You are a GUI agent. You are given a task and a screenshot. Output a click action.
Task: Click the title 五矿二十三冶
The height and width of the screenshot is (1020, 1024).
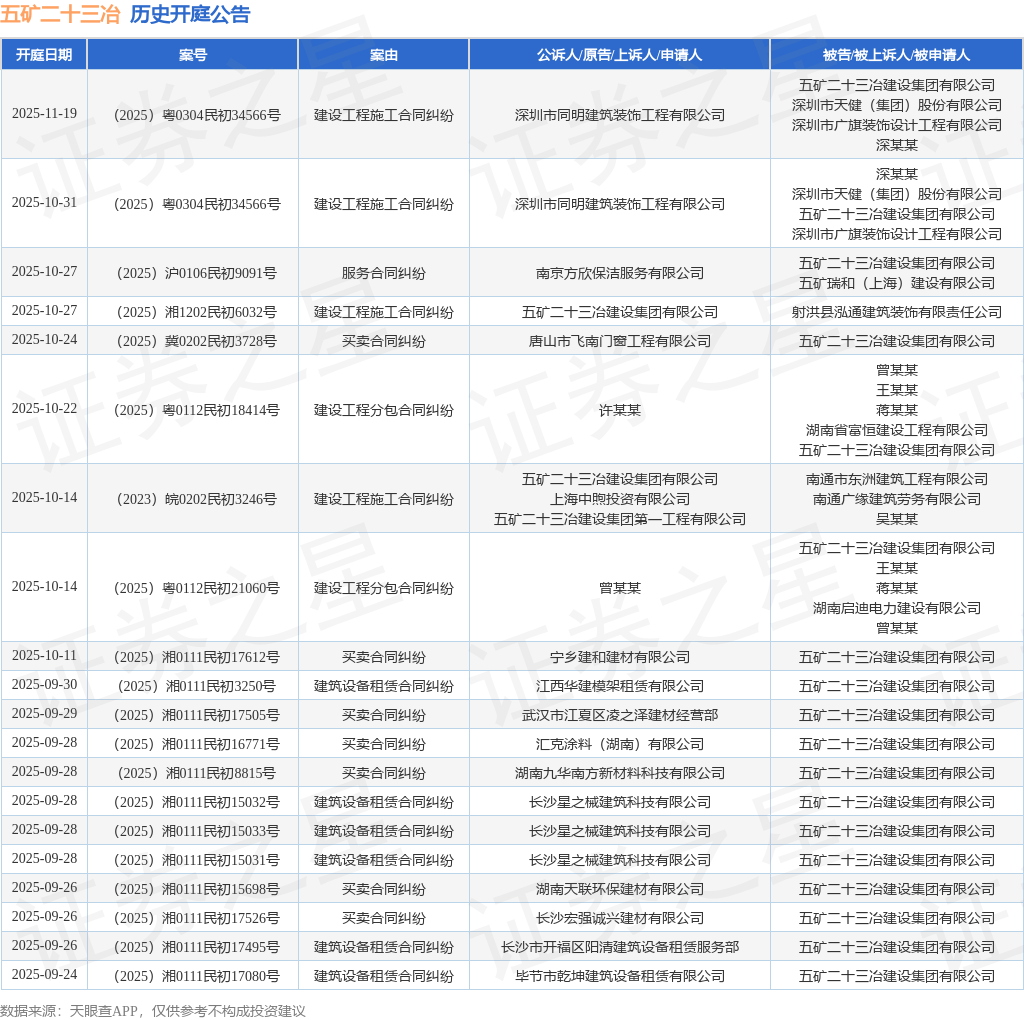pos(60,14)
